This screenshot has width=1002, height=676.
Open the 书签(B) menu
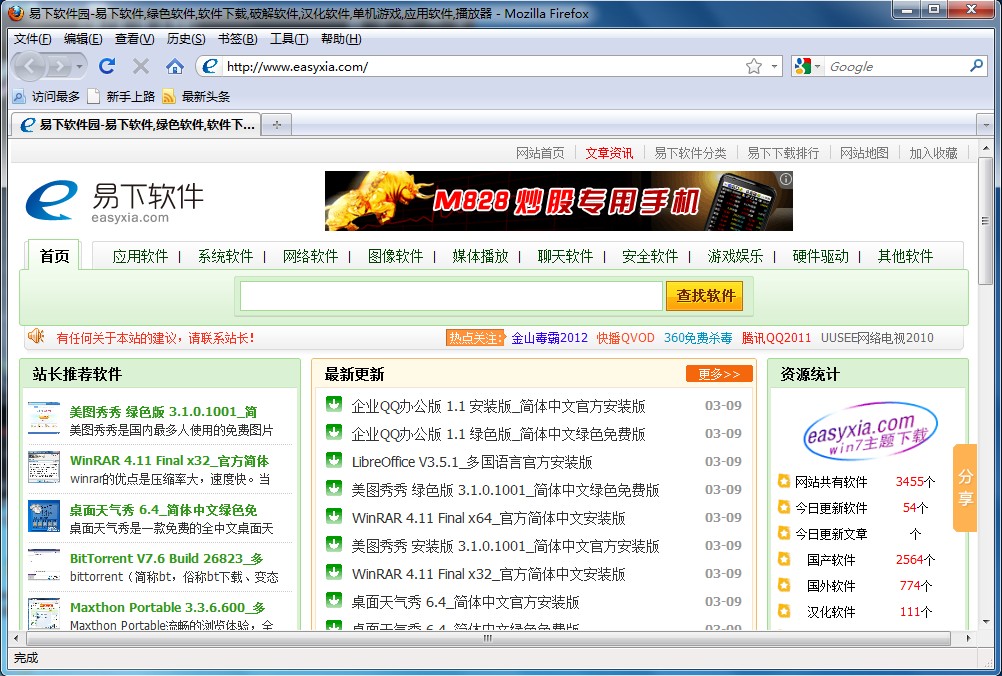[x=237, y=39]
